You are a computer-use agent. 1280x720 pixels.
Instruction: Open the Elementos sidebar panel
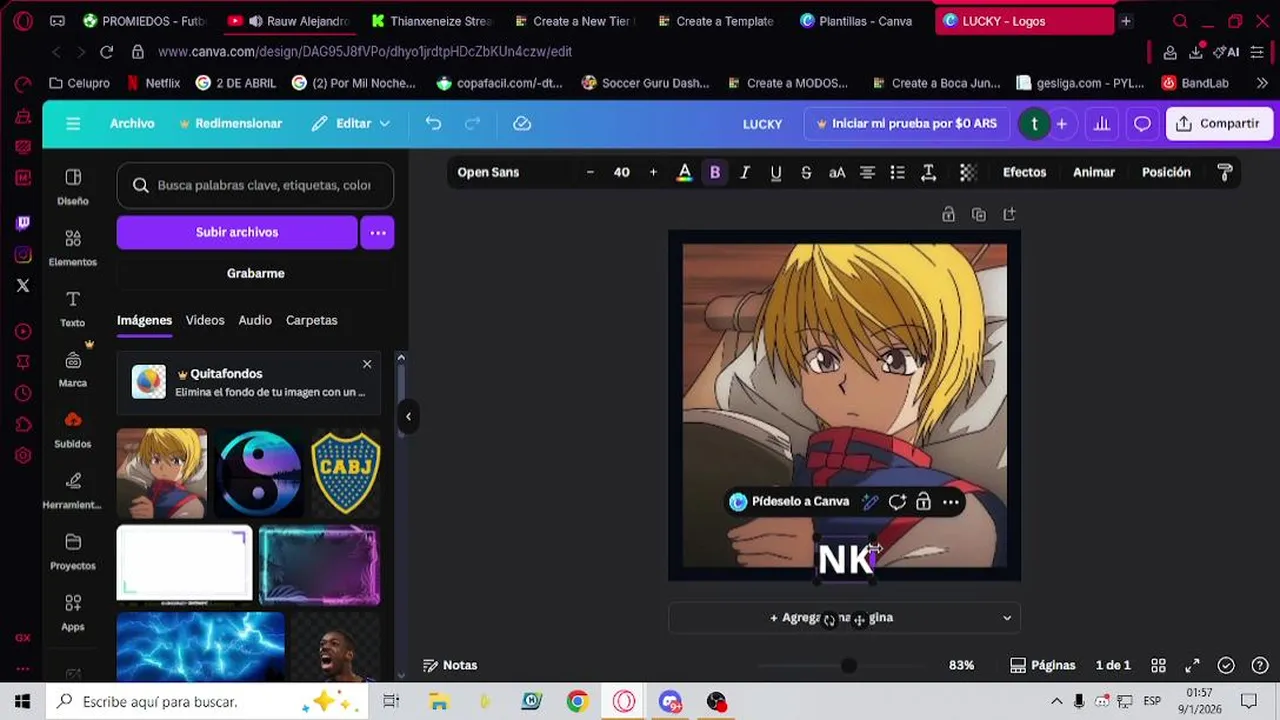[x=73, y=248]
